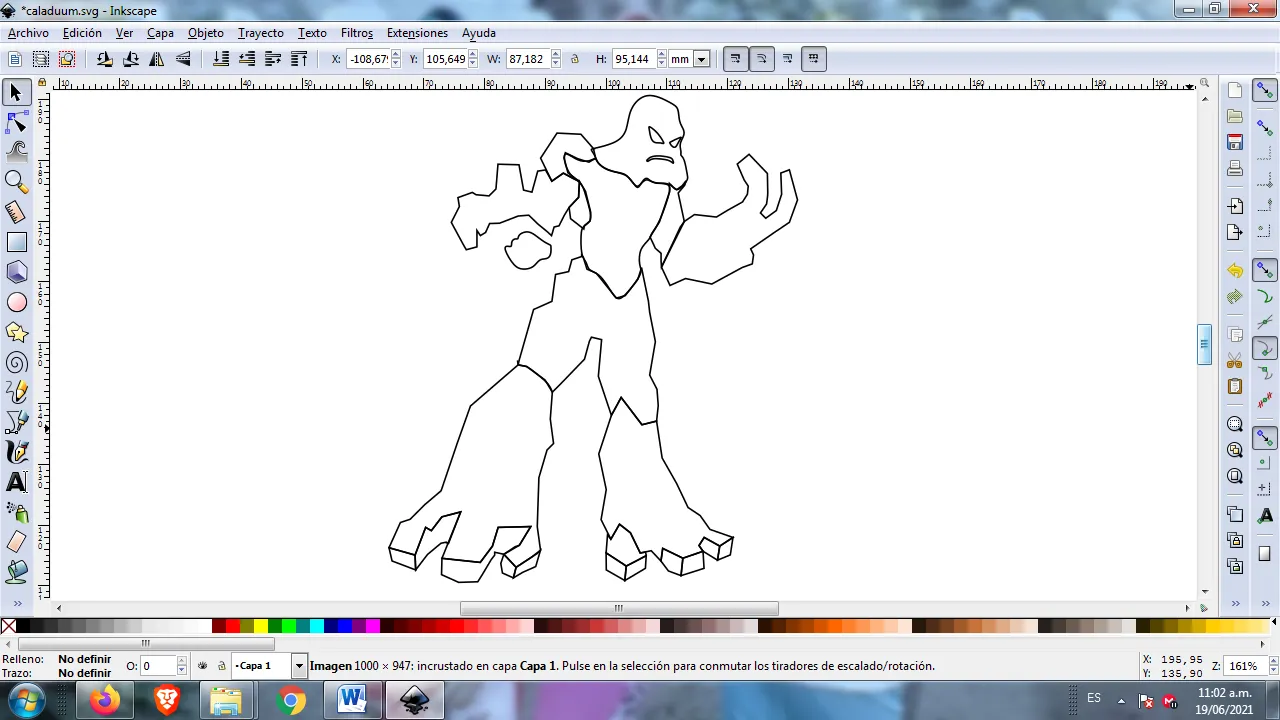Select the Calligraphy tool

click(16, 452)
